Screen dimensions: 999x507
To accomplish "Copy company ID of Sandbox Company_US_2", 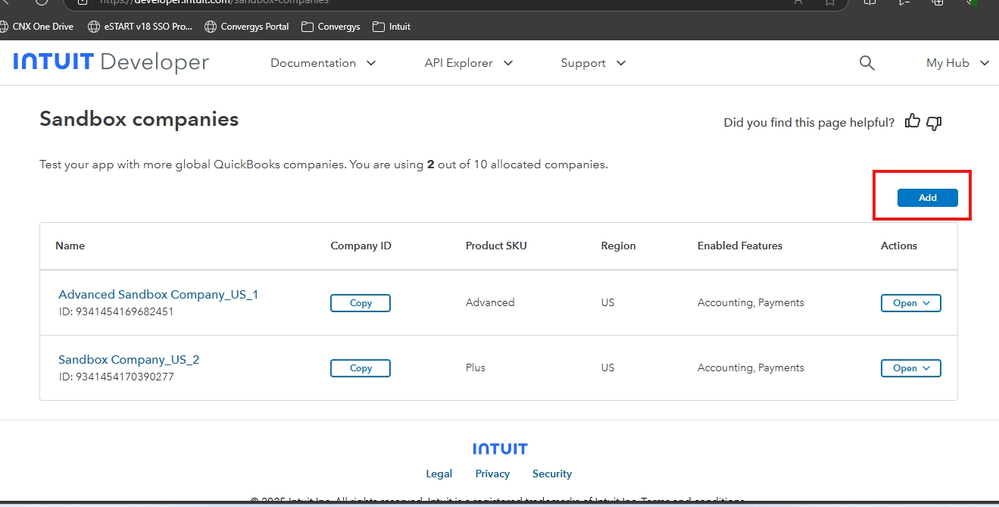I will (360, 368).
